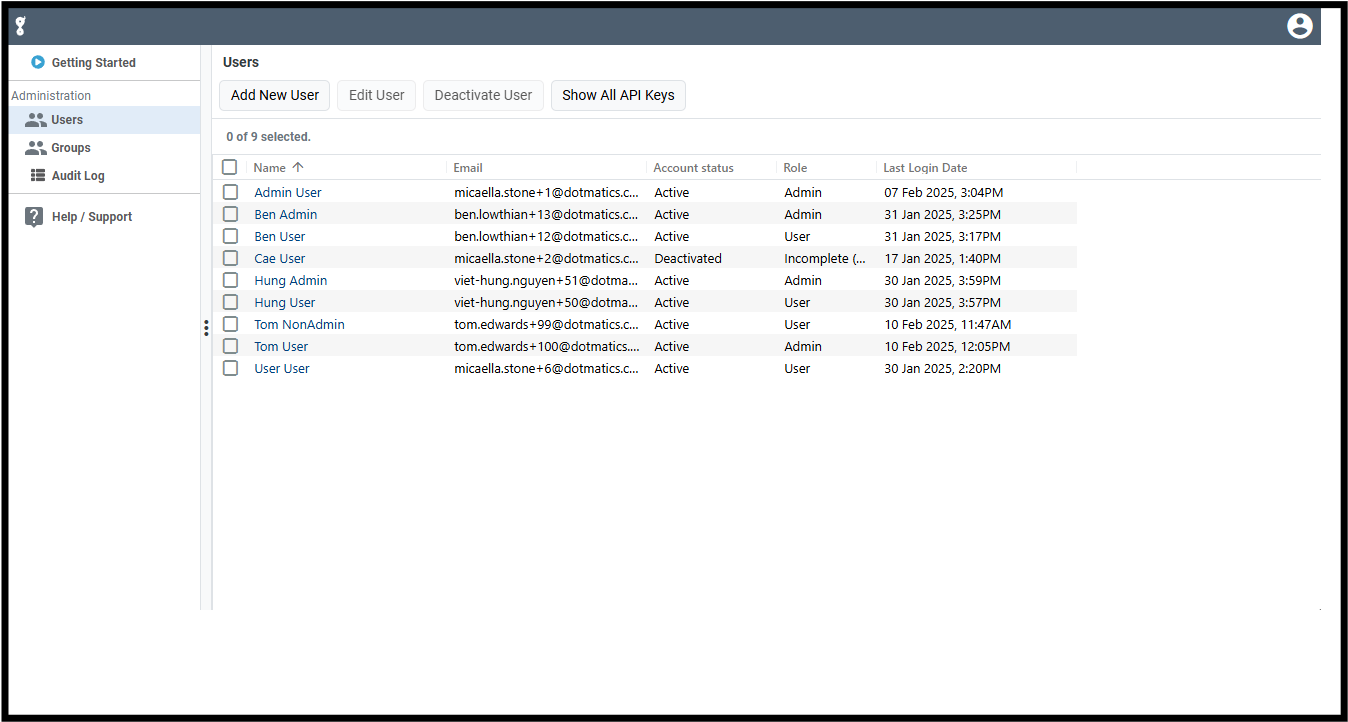Click Show All API Keys button

[618, 95]
